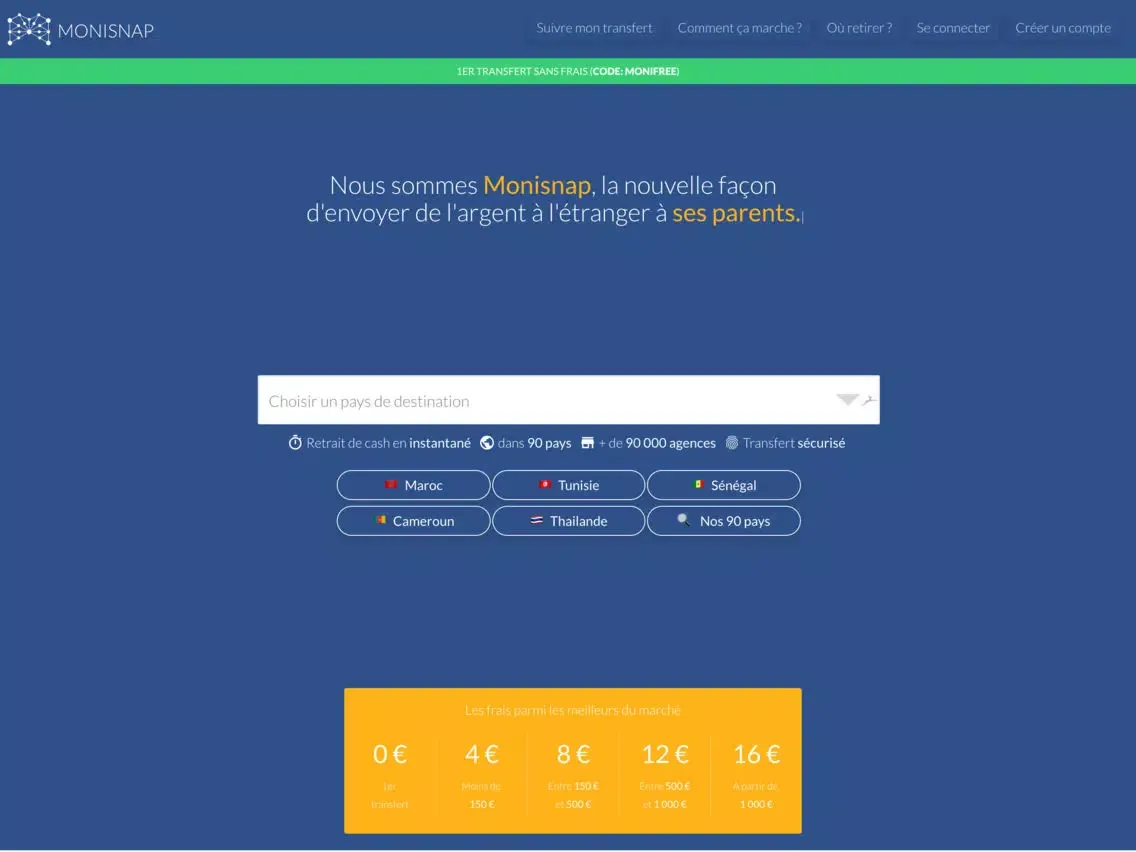Click the 16 € fee amount

pyautogui.click(x=756, y=754)
